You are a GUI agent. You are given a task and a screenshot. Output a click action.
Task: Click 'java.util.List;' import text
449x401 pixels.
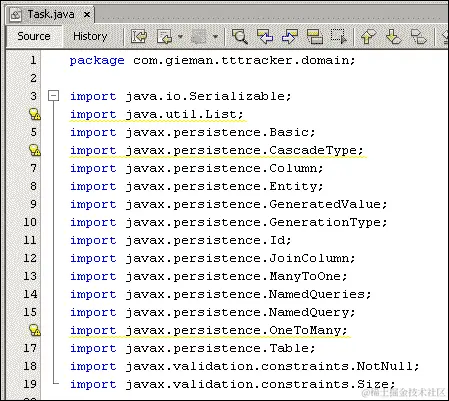point(184,114)
